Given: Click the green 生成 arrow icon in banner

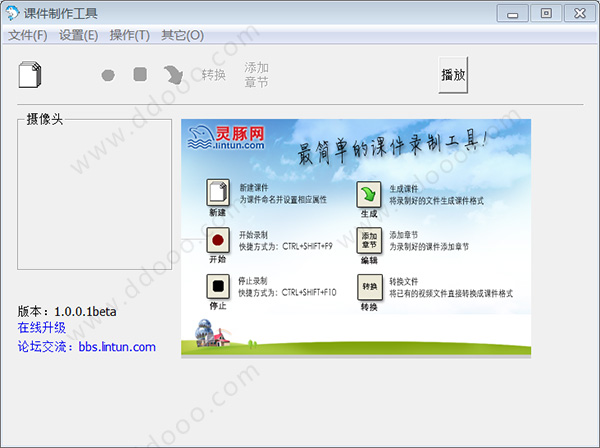Looking at the screenshot, I should (369, 194).
